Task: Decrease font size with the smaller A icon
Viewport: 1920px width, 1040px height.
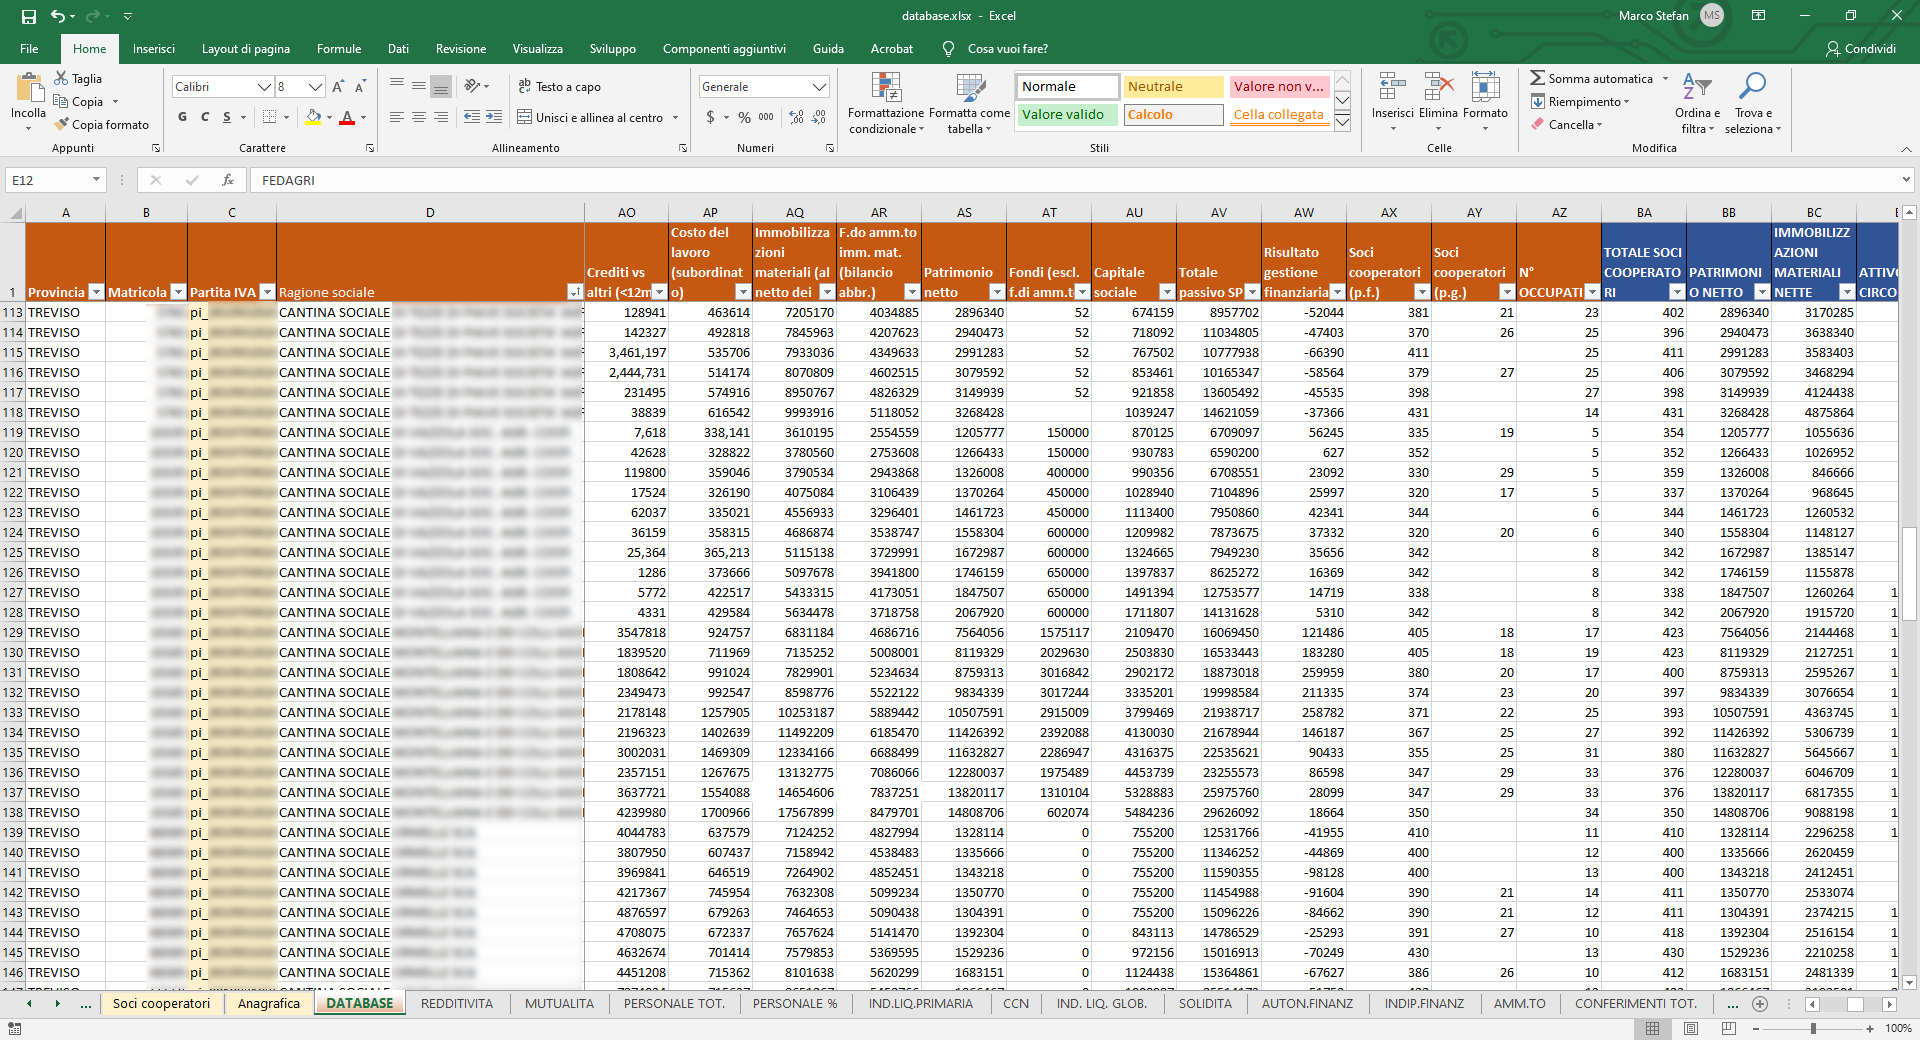Action: pyautogui.click(x=360, y=87)
